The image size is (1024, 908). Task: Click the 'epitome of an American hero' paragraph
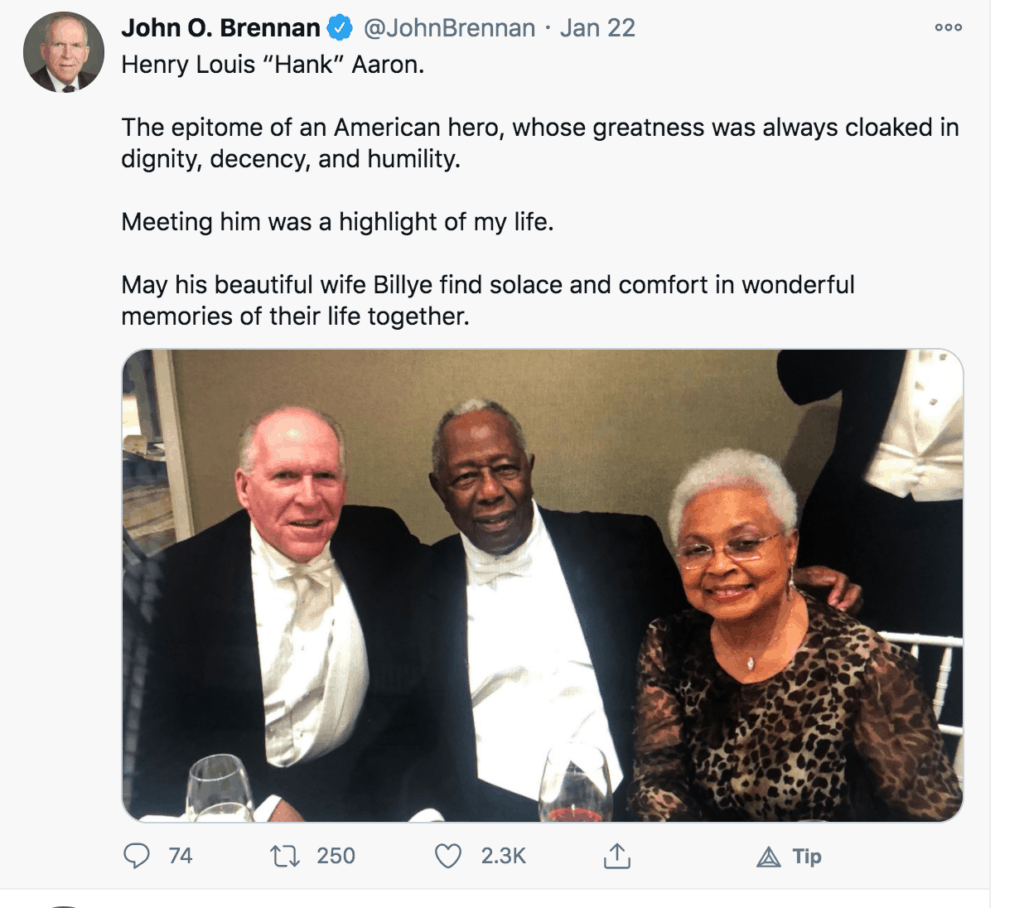pos(540,143)
